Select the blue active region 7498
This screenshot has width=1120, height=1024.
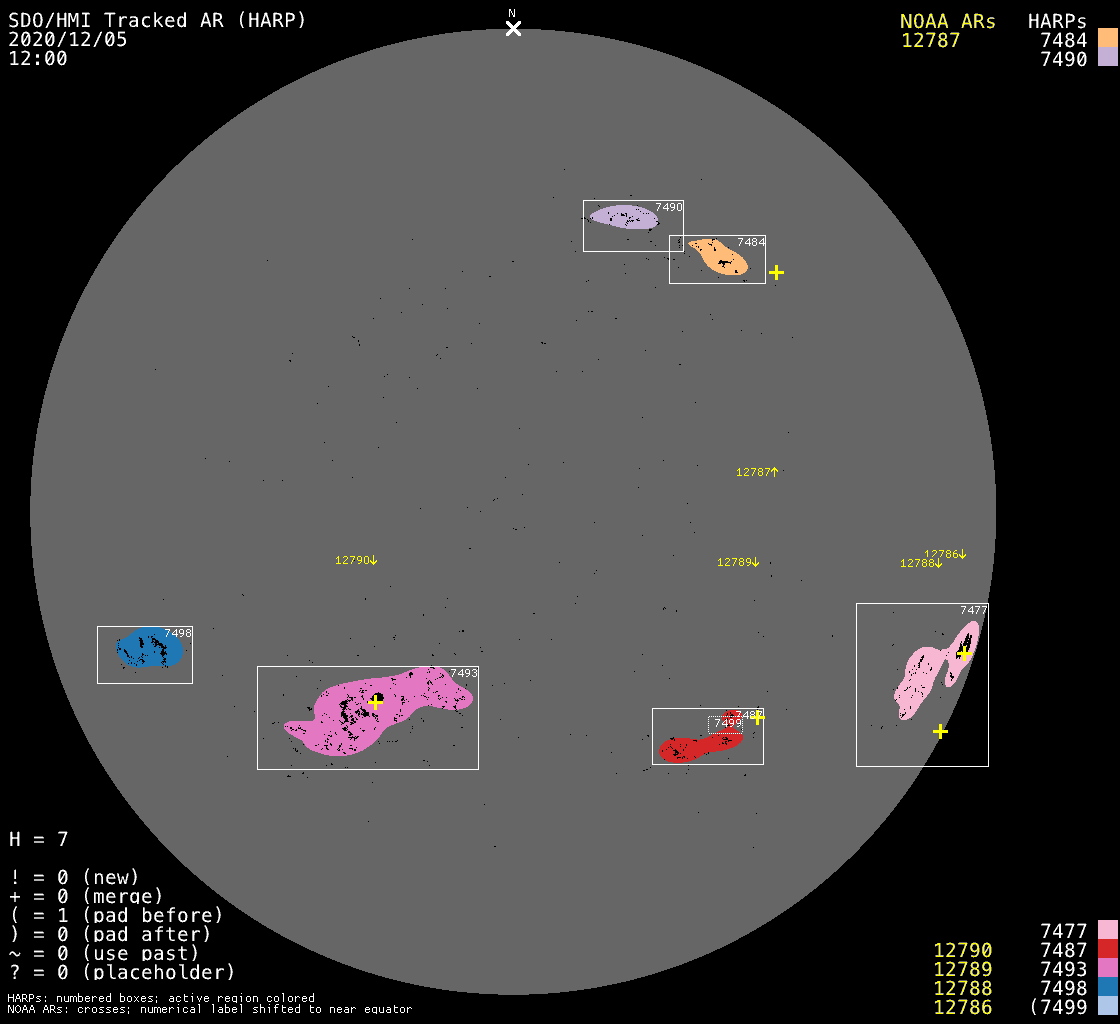(x=148, y=649)
